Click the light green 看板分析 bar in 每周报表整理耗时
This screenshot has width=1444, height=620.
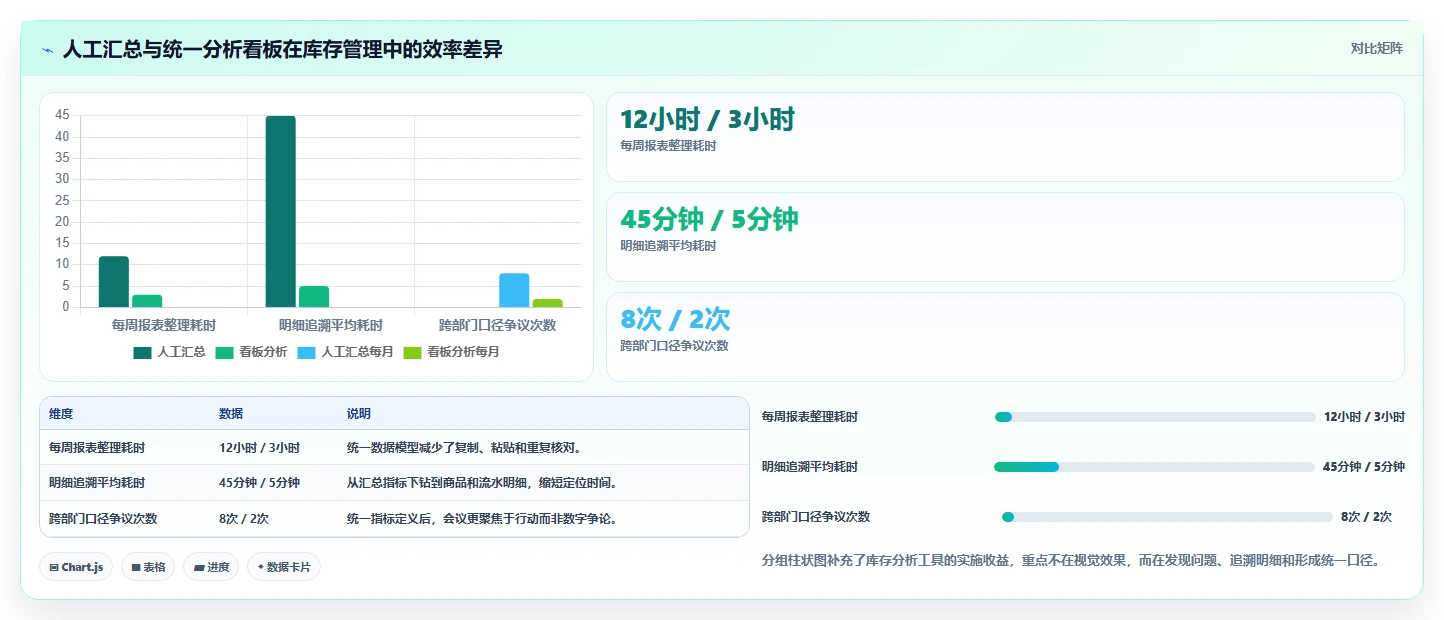pyautogui.click(x=147, y=301)
